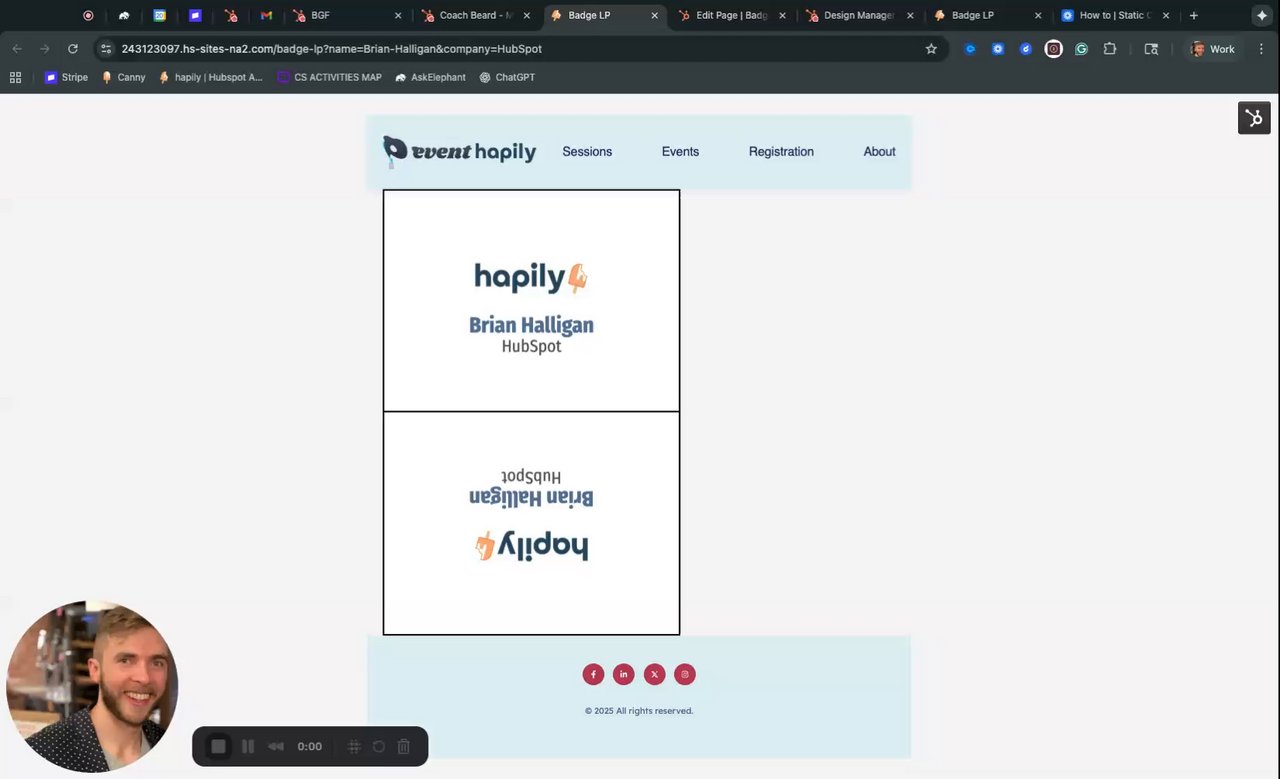Switch to the Edit Page | Badge tab
This screenshot has height=779, width=1280.
[732, 16]
